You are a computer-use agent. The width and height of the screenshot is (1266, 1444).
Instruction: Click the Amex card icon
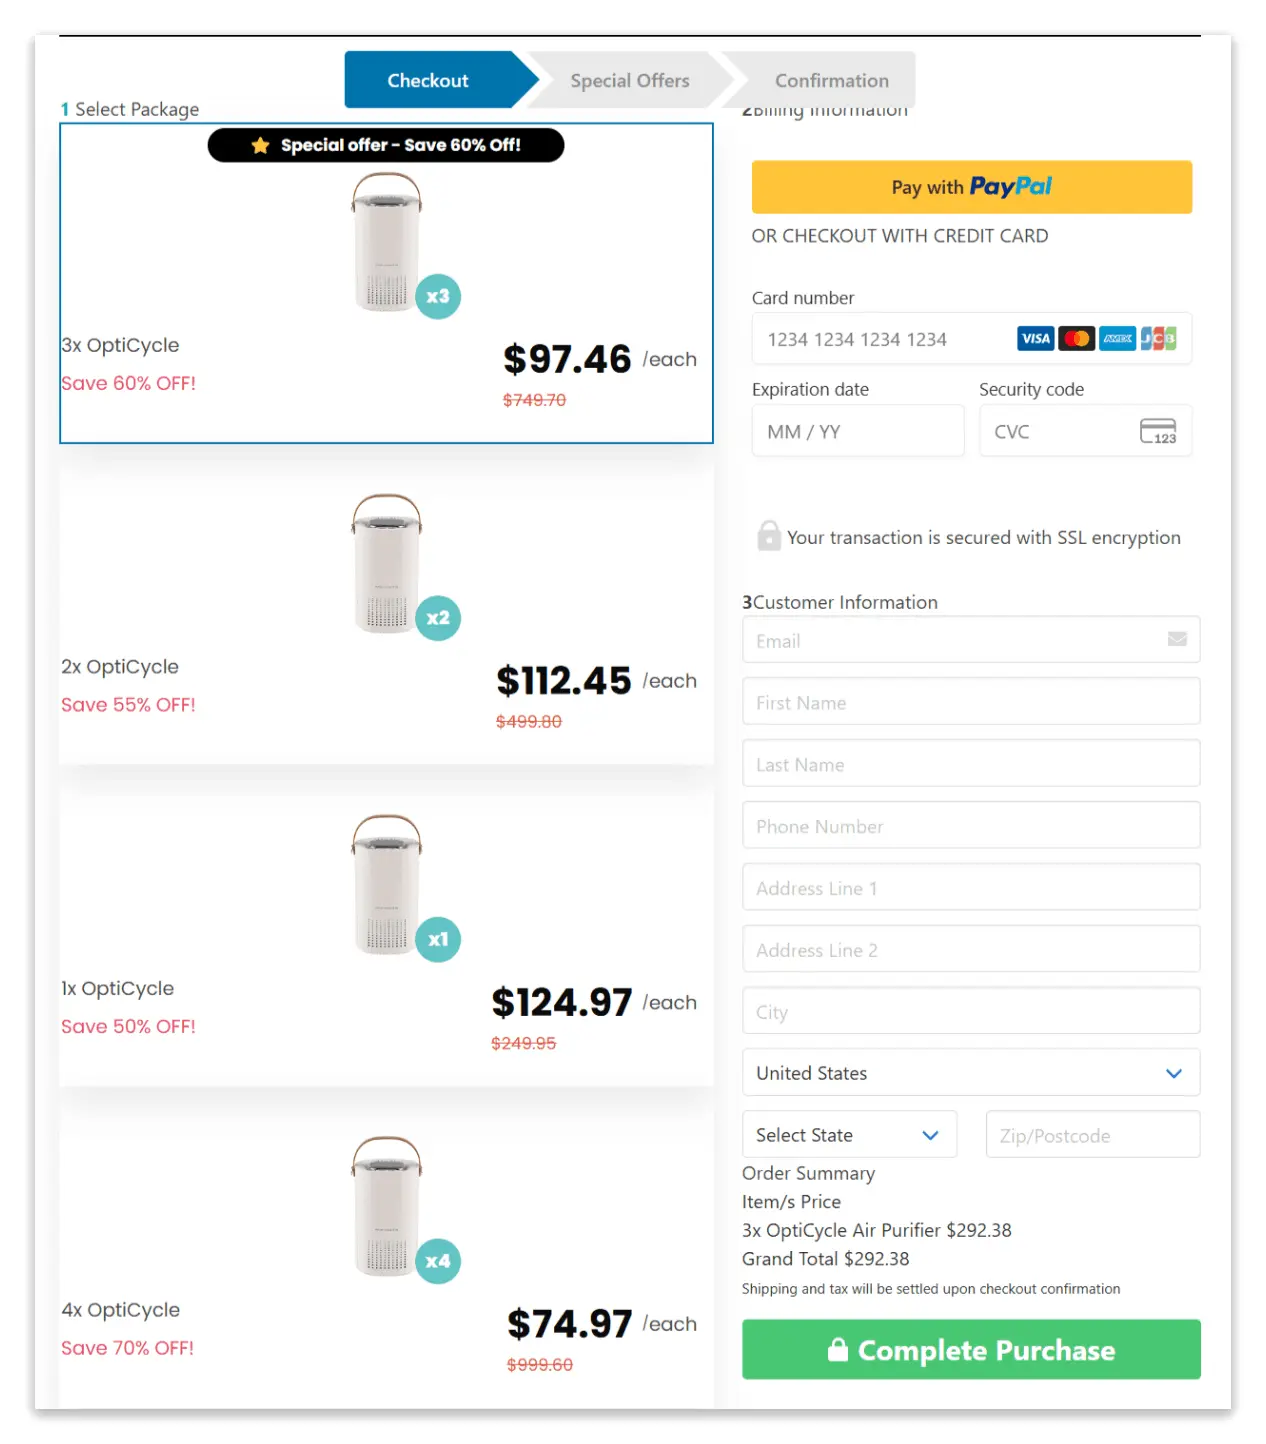coord(1117,338)
